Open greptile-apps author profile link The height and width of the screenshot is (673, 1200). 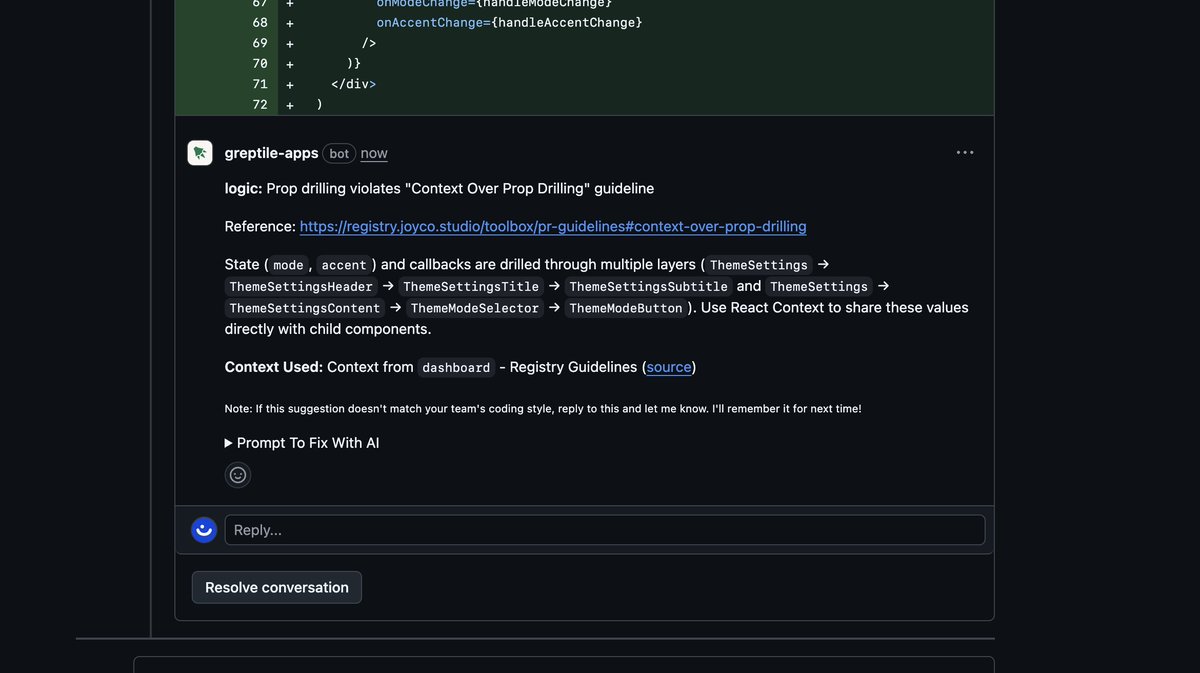pos(272,153)
